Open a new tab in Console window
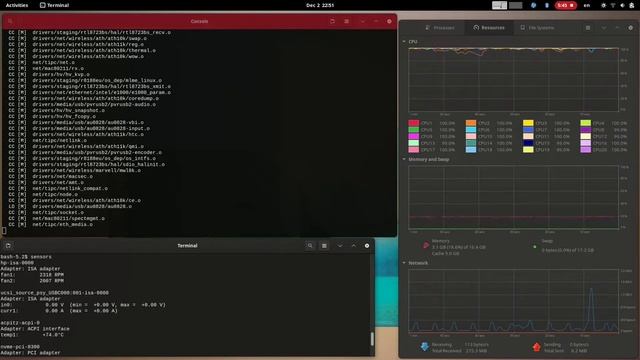Screen dimensions: 640x360 click(332, 21)
